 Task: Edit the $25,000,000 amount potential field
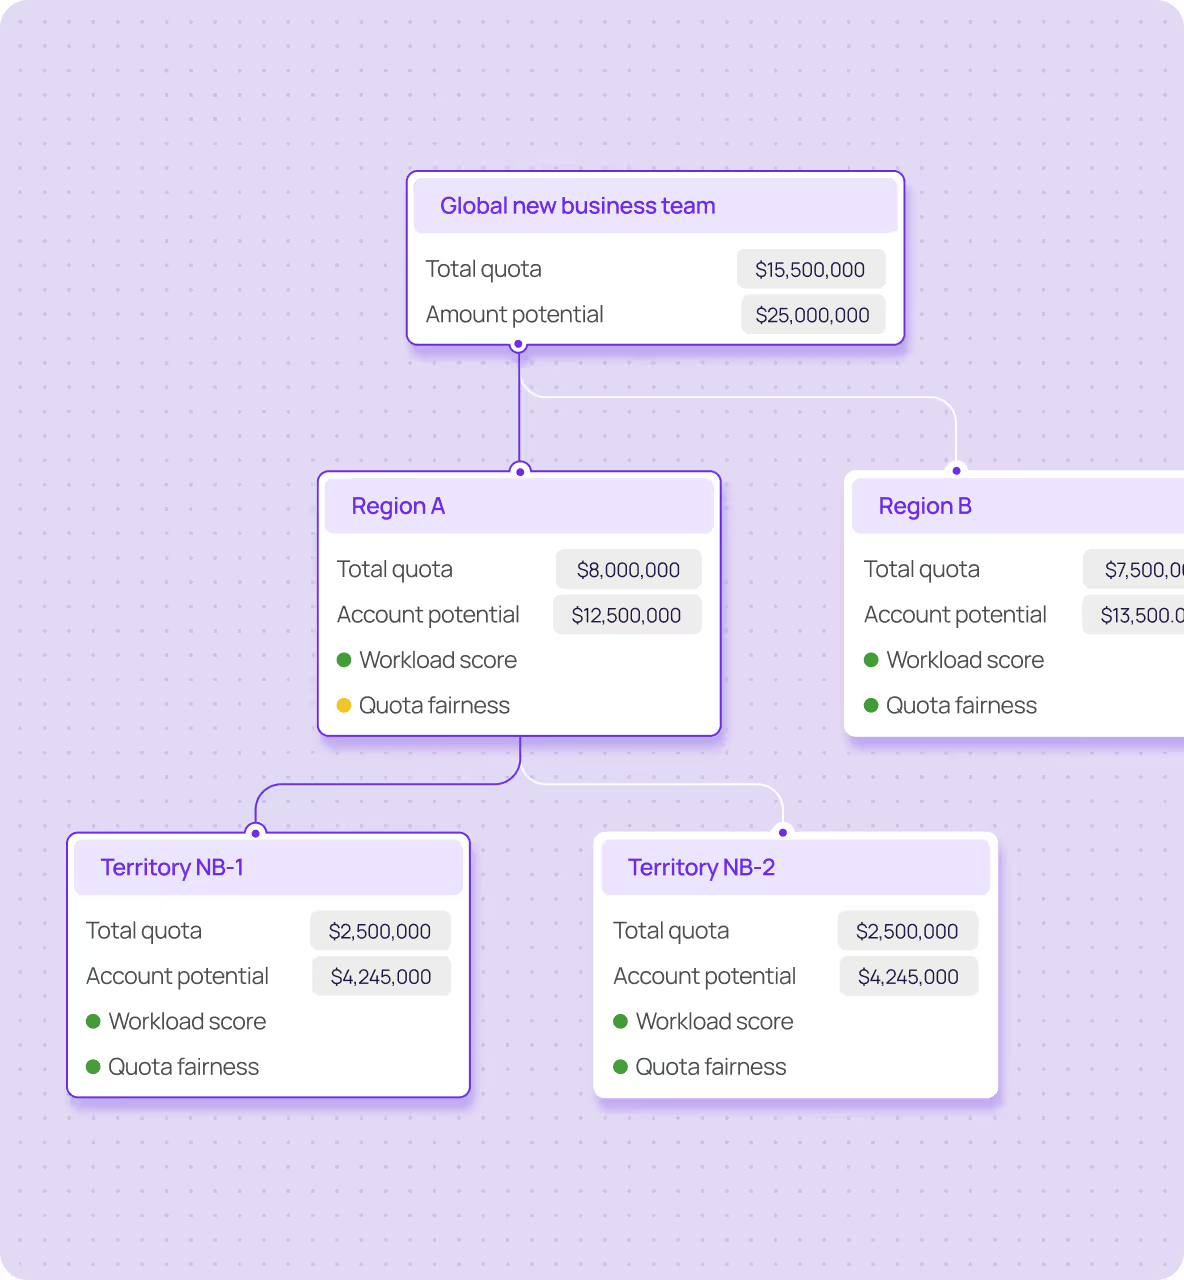813,315
